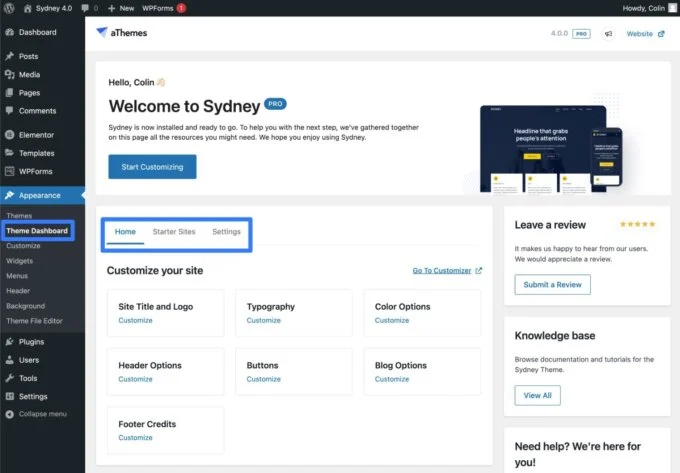Open Customize under Appearance
680x473 pixels.
[x=23, y=246]
